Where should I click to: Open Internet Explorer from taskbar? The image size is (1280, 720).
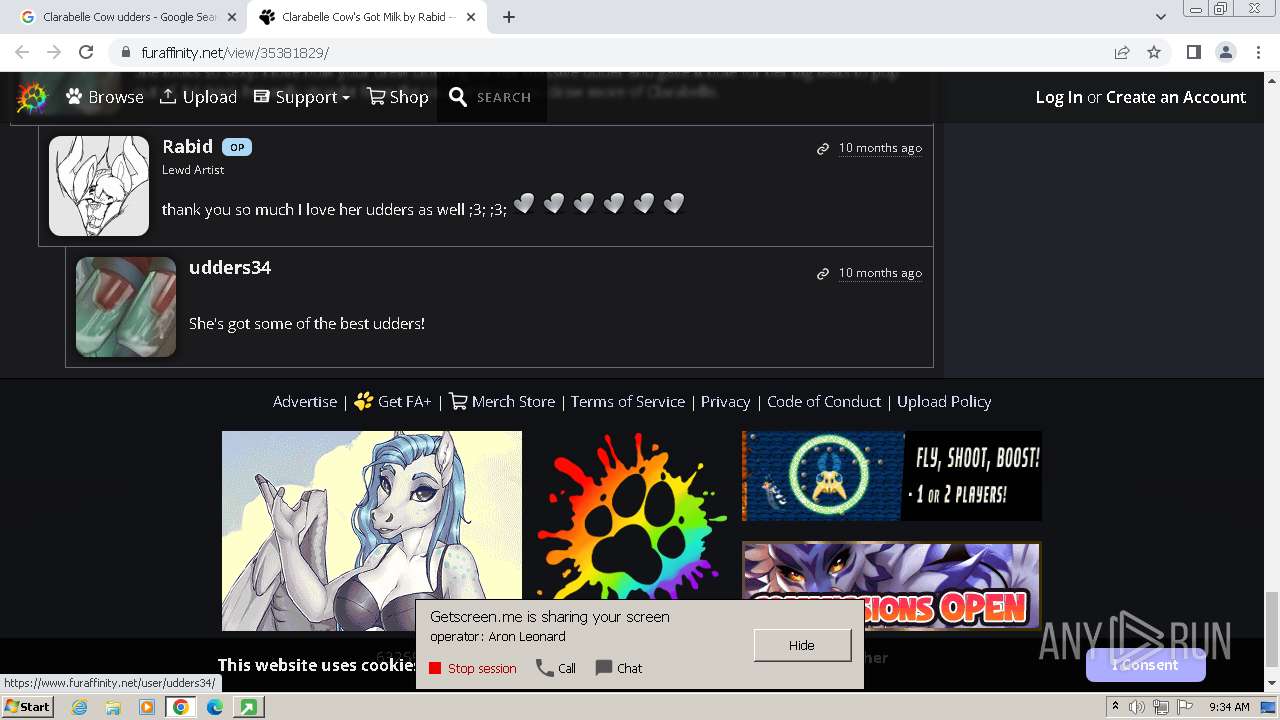pos(80,707)
